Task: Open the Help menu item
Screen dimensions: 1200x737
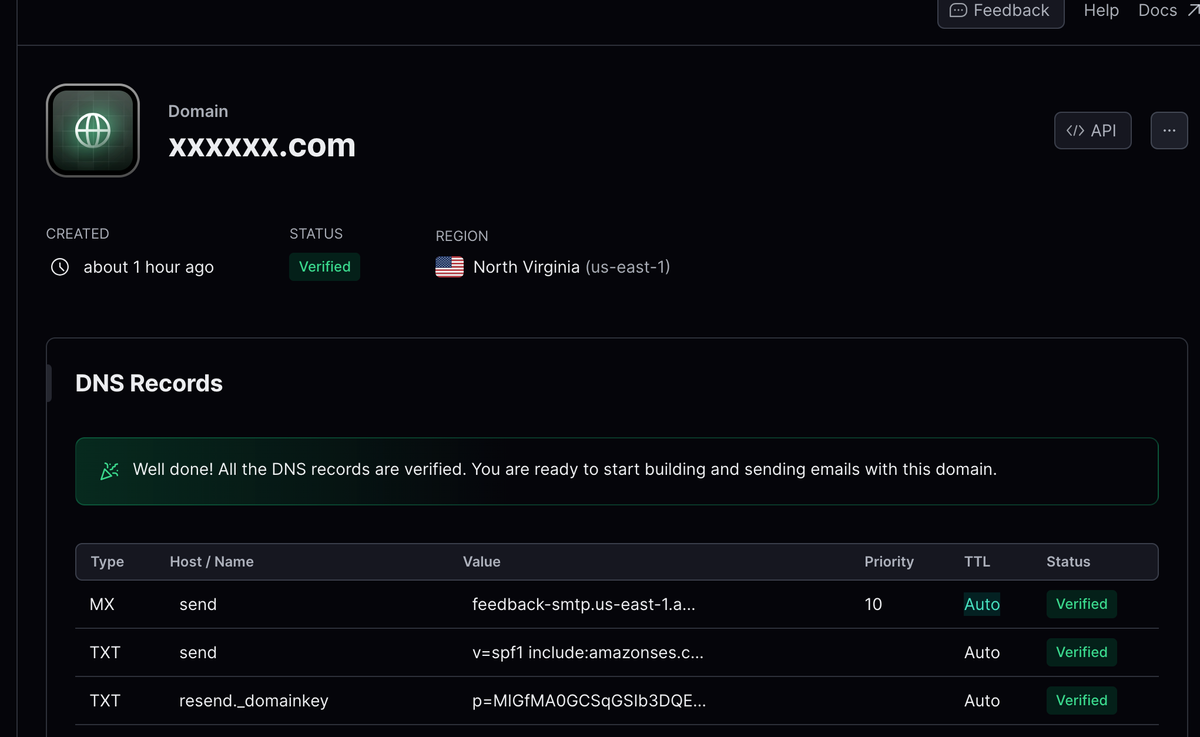Action: (x=1101, y=10)
